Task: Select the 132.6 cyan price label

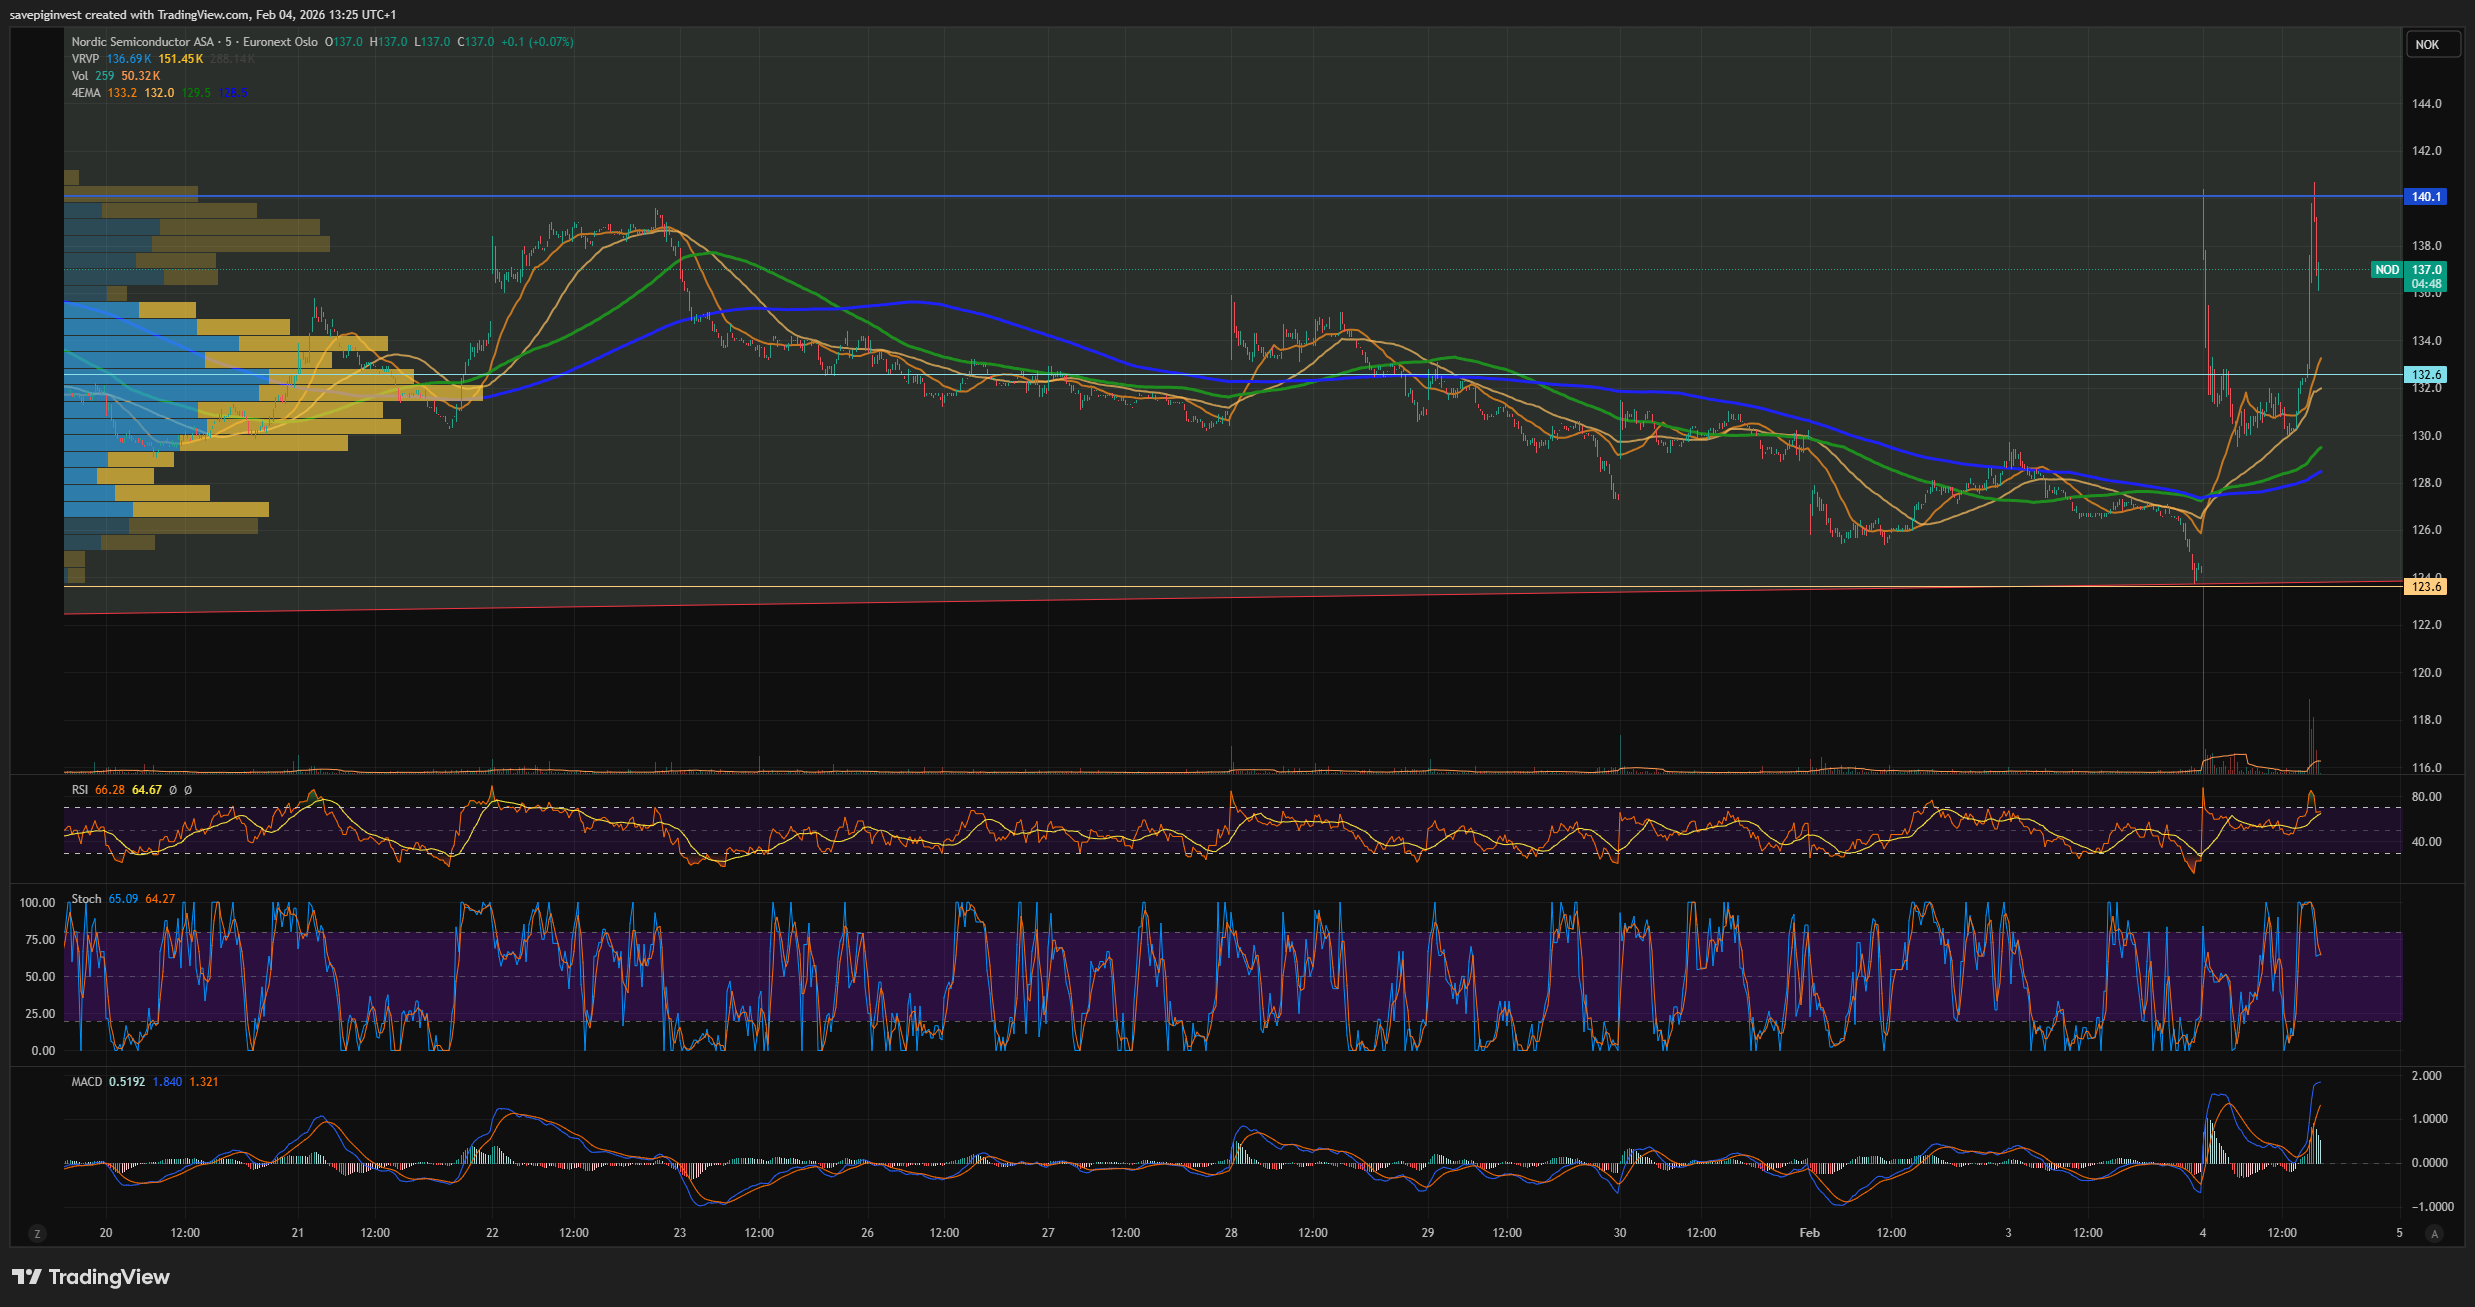Action: pyautogui.click(x=2425, y=375)
